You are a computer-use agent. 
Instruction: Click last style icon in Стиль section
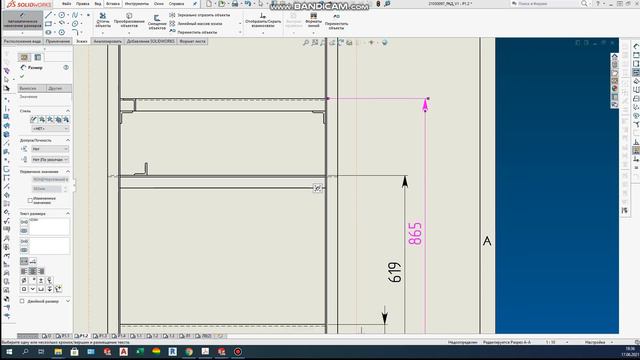(x=66, y=120)
